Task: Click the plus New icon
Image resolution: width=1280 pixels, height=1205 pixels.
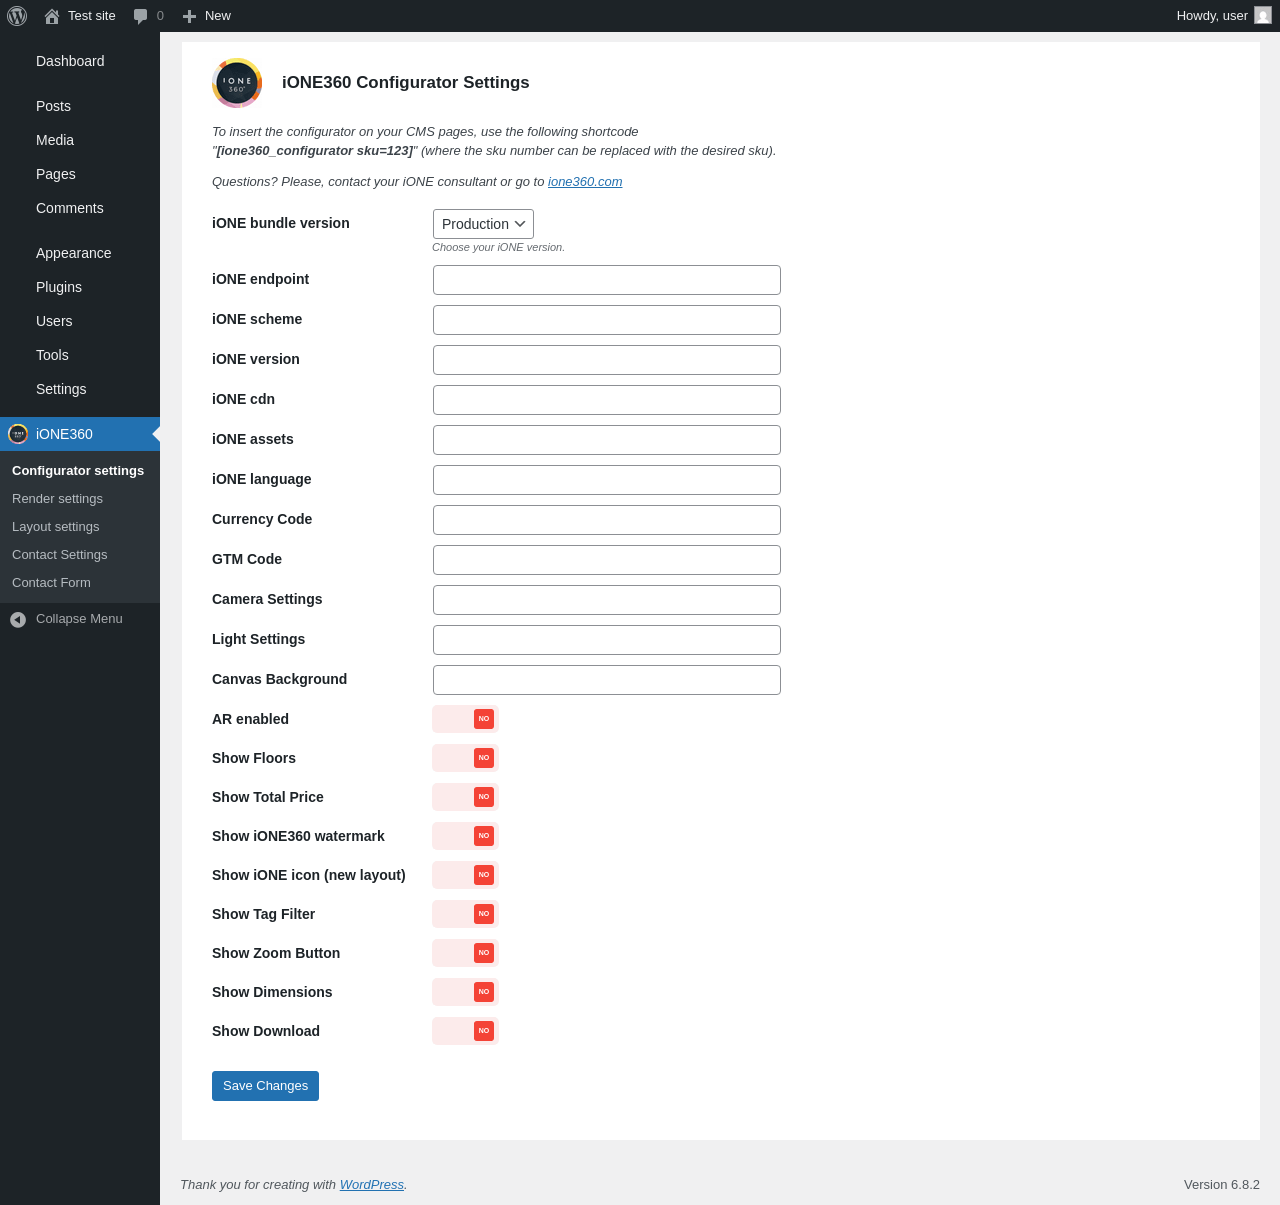Action: point(189,16)
